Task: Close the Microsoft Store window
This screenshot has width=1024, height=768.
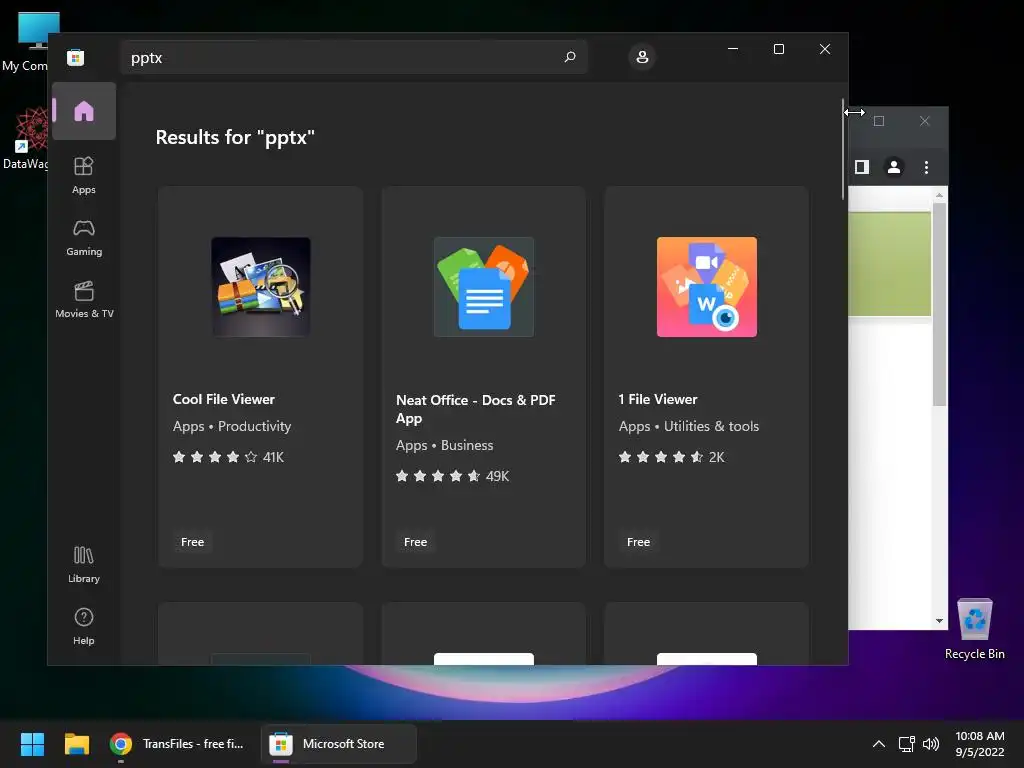Action: pyautogui.click(x=825, y=49)
